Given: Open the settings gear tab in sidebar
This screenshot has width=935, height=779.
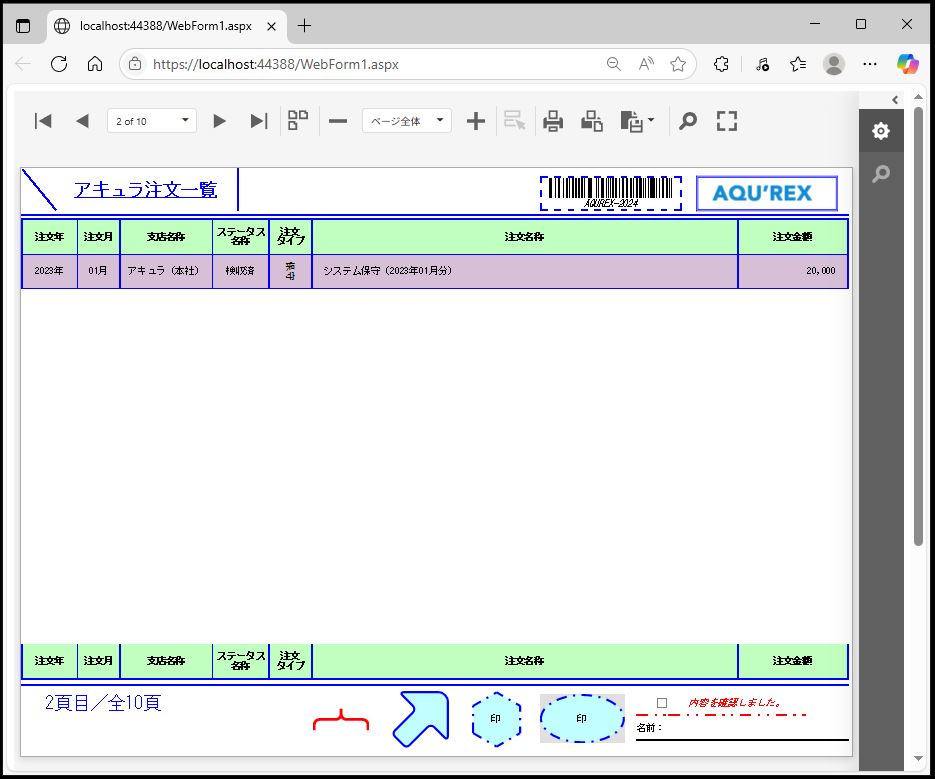Looking at the screenshot, I should [x=880, y=131].
